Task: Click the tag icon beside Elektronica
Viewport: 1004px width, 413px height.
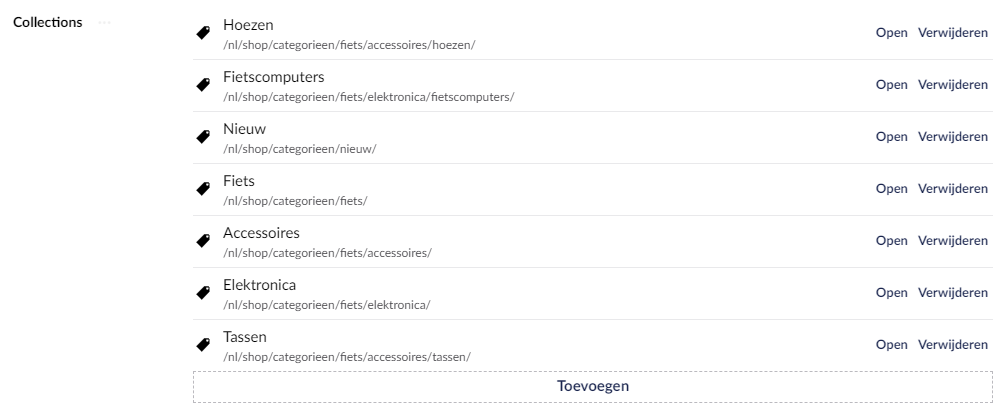Action: coord(203,293)
